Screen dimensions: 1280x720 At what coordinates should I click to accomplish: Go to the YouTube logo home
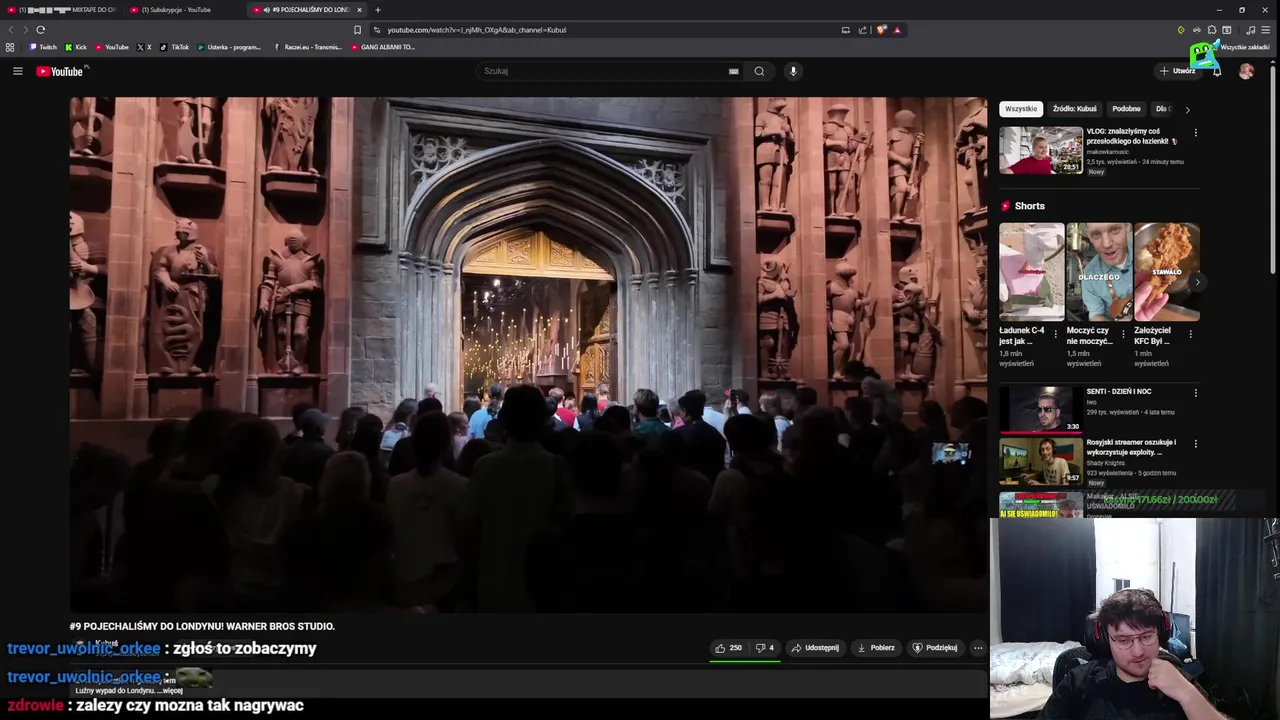pos(62,71)
